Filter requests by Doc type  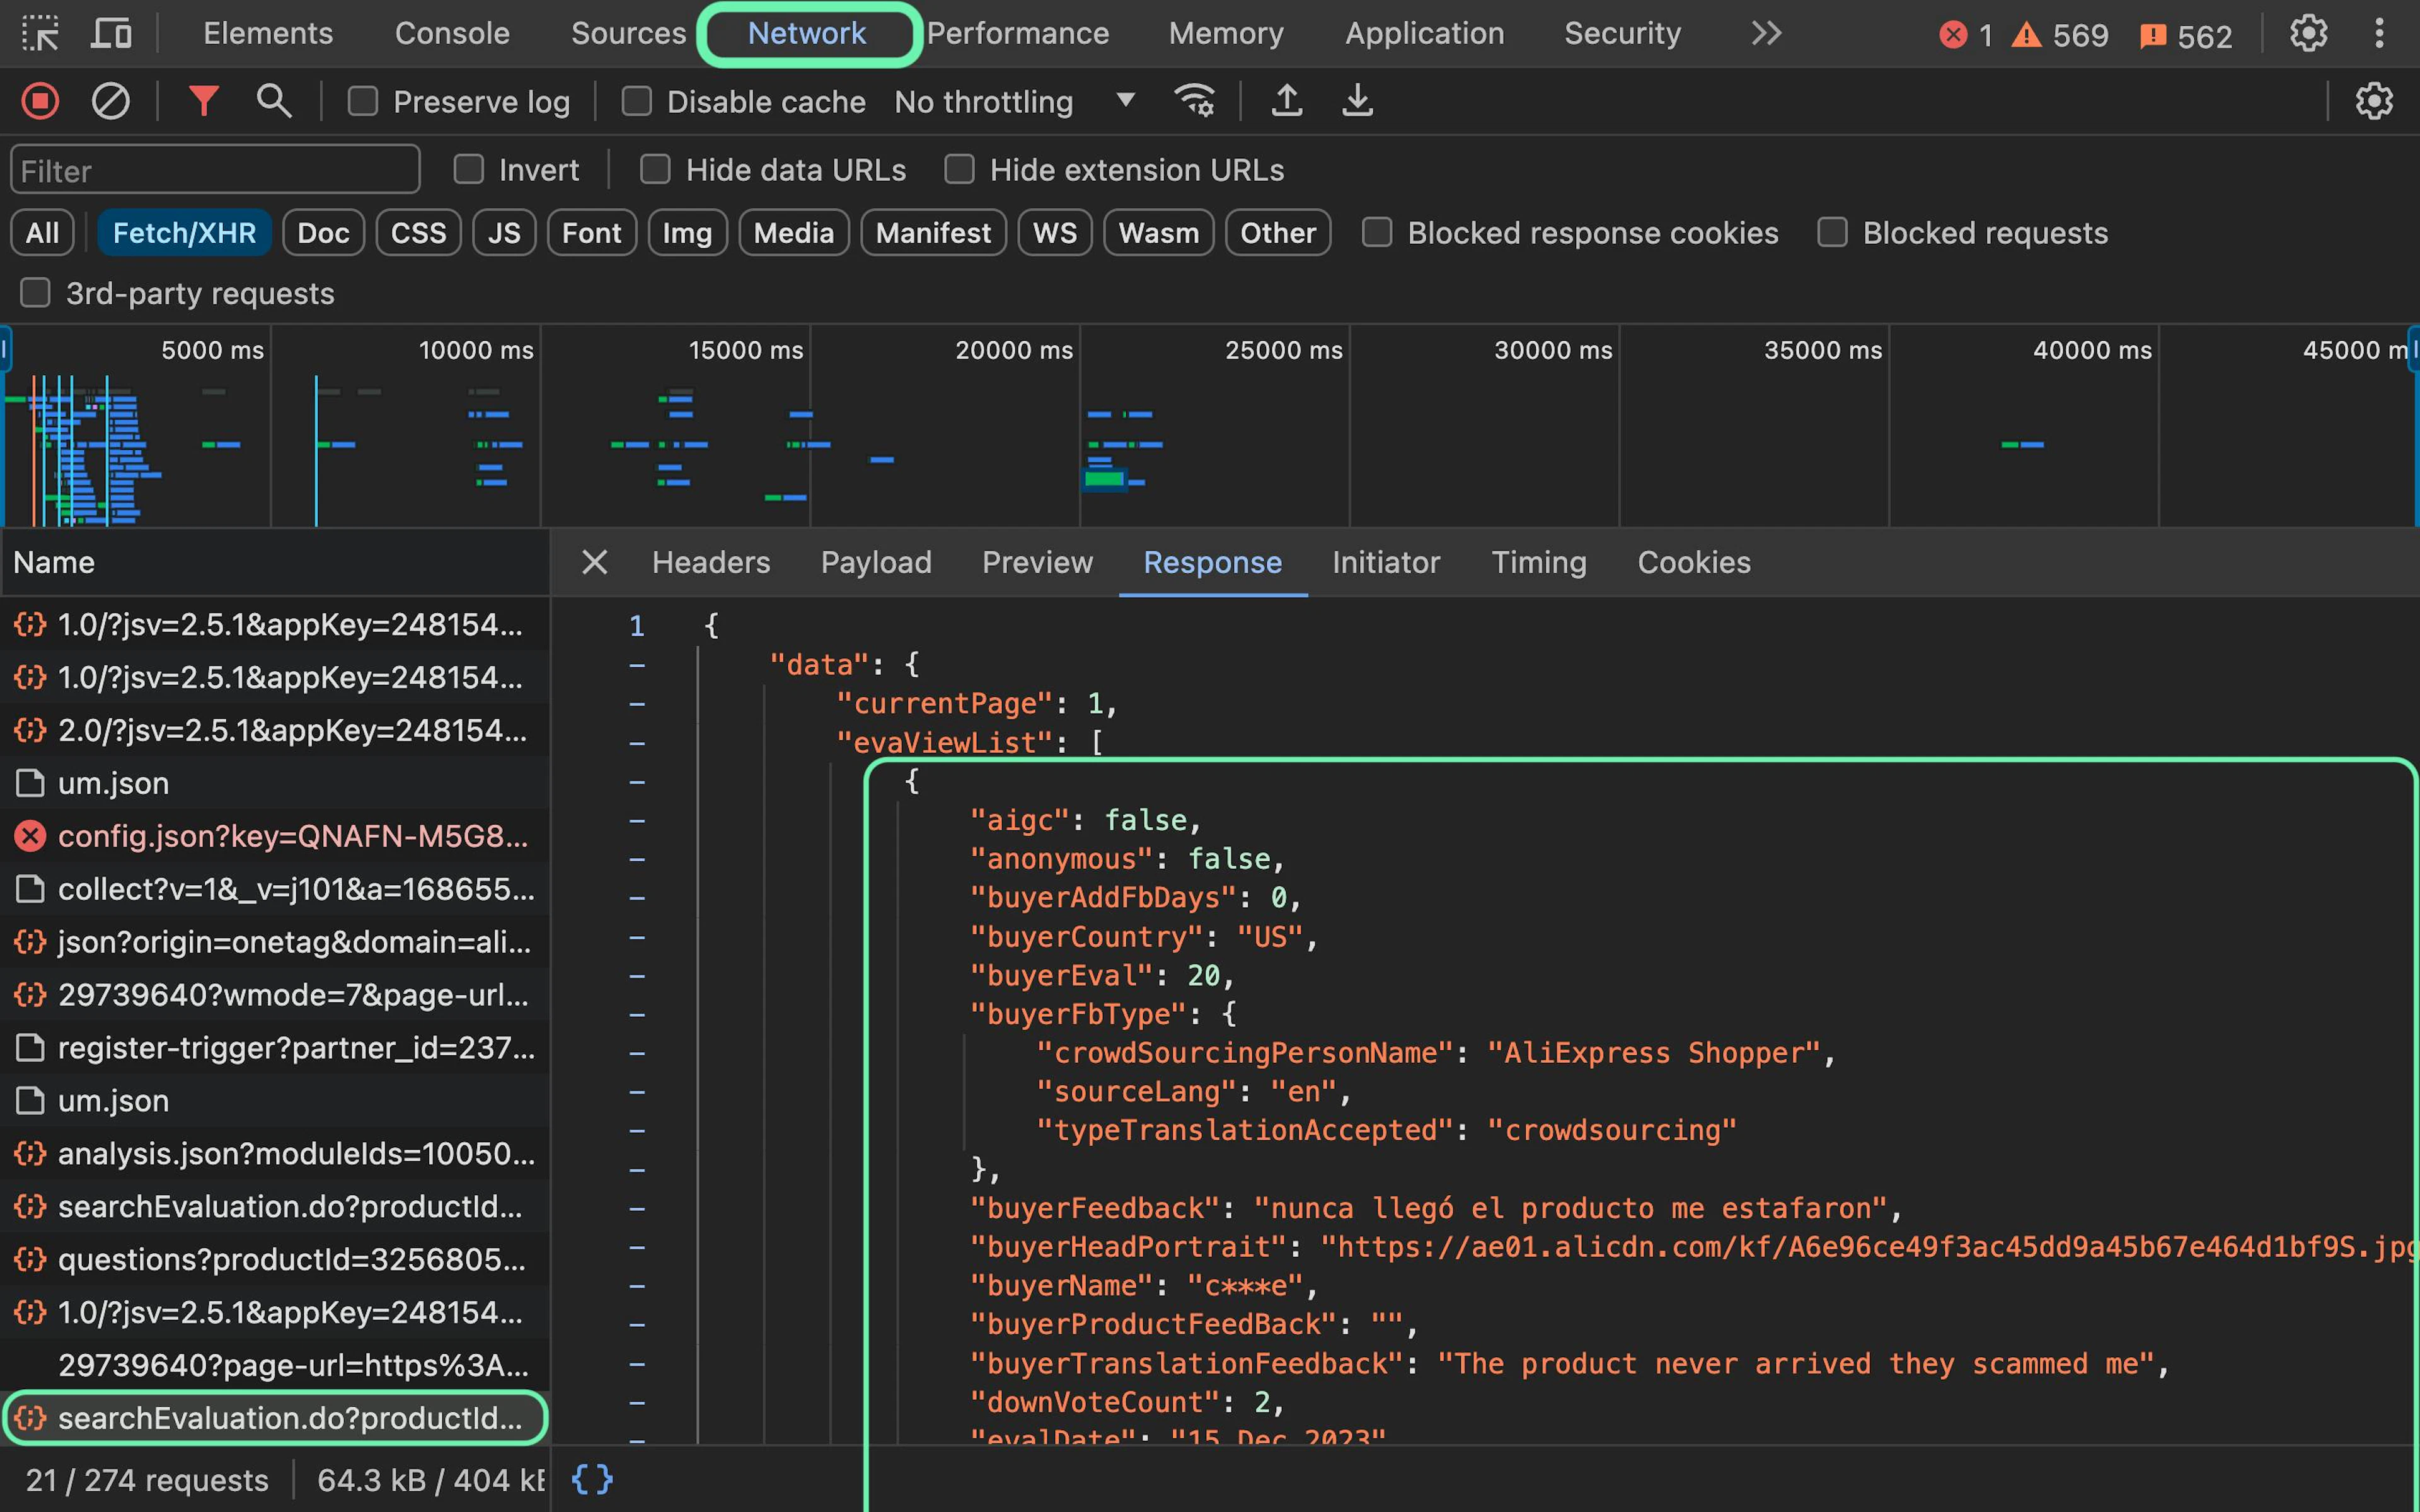[323, 233]
